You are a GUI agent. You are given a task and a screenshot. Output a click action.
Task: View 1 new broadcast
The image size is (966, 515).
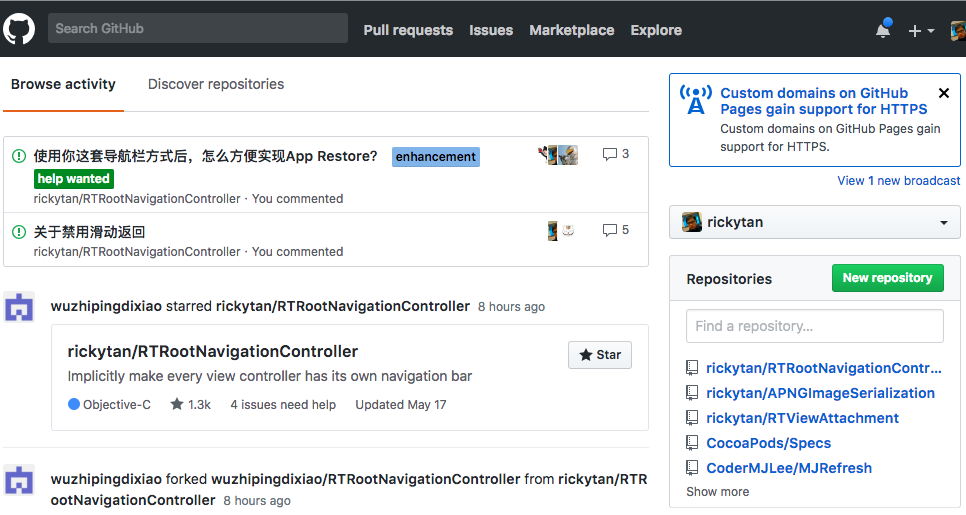coord(898,181)
